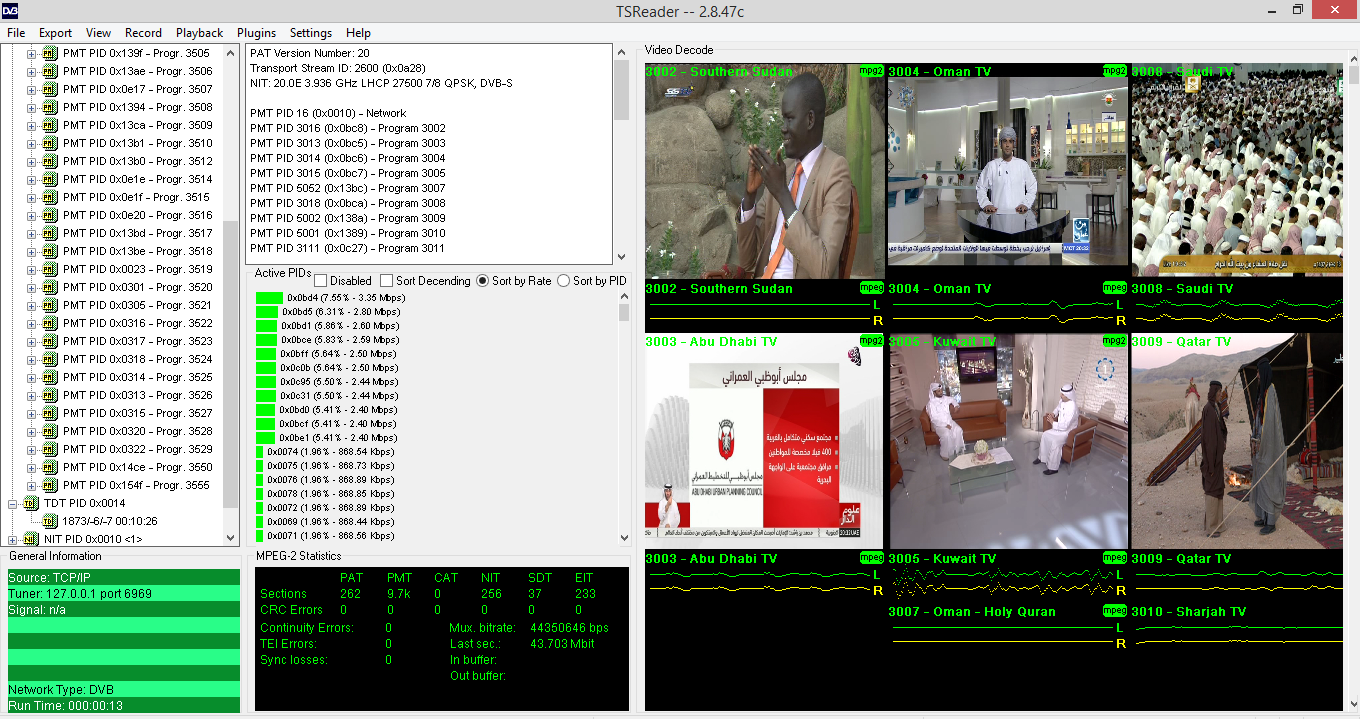Click the TDT date entry icon
This screenshot has width=1360, height=719.
pyautogui.click(x=50, y=522)
